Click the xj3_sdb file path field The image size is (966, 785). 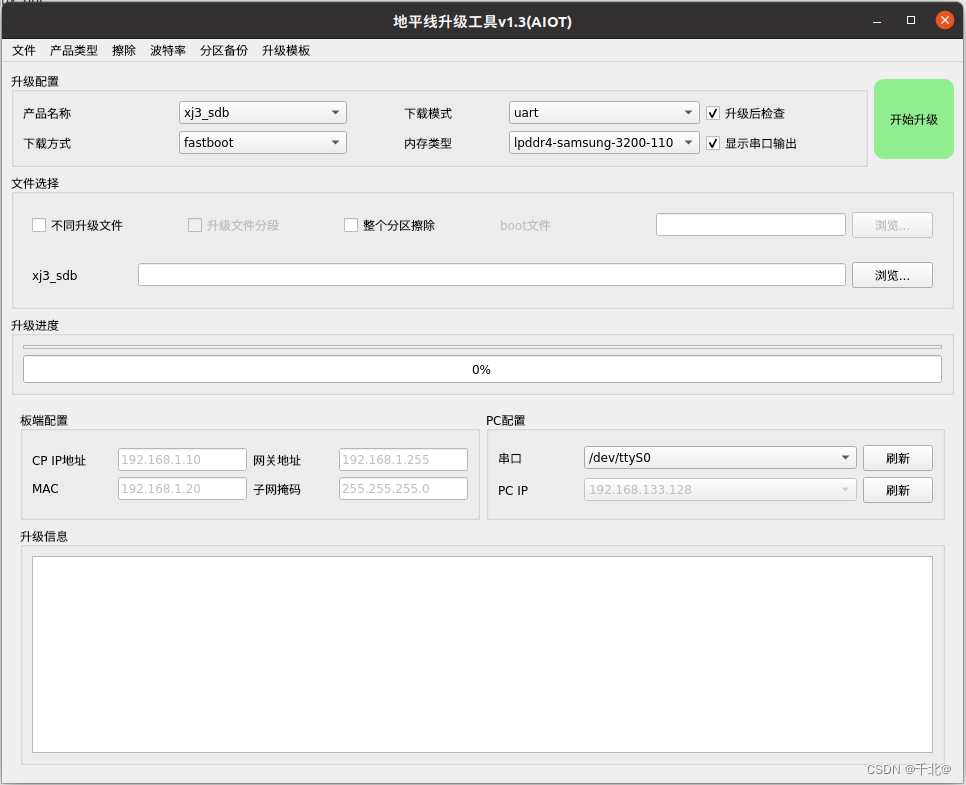point(492,275)
